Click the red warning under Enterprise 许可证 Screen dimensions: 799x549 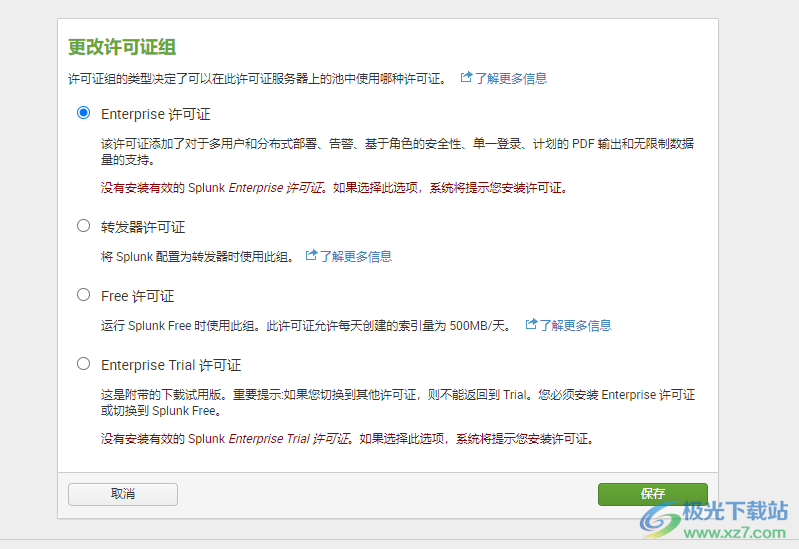(x=334, y=188)
